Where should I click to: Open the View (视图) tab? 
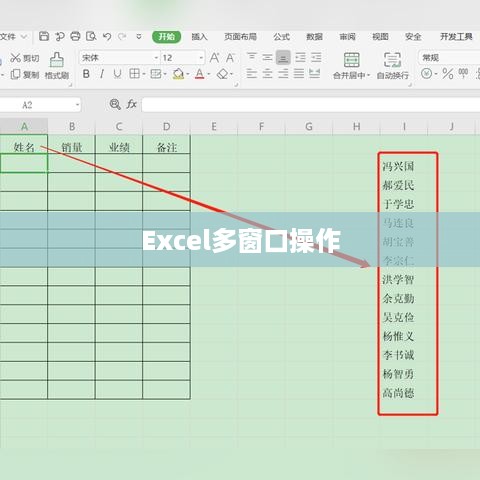(380, 36)
